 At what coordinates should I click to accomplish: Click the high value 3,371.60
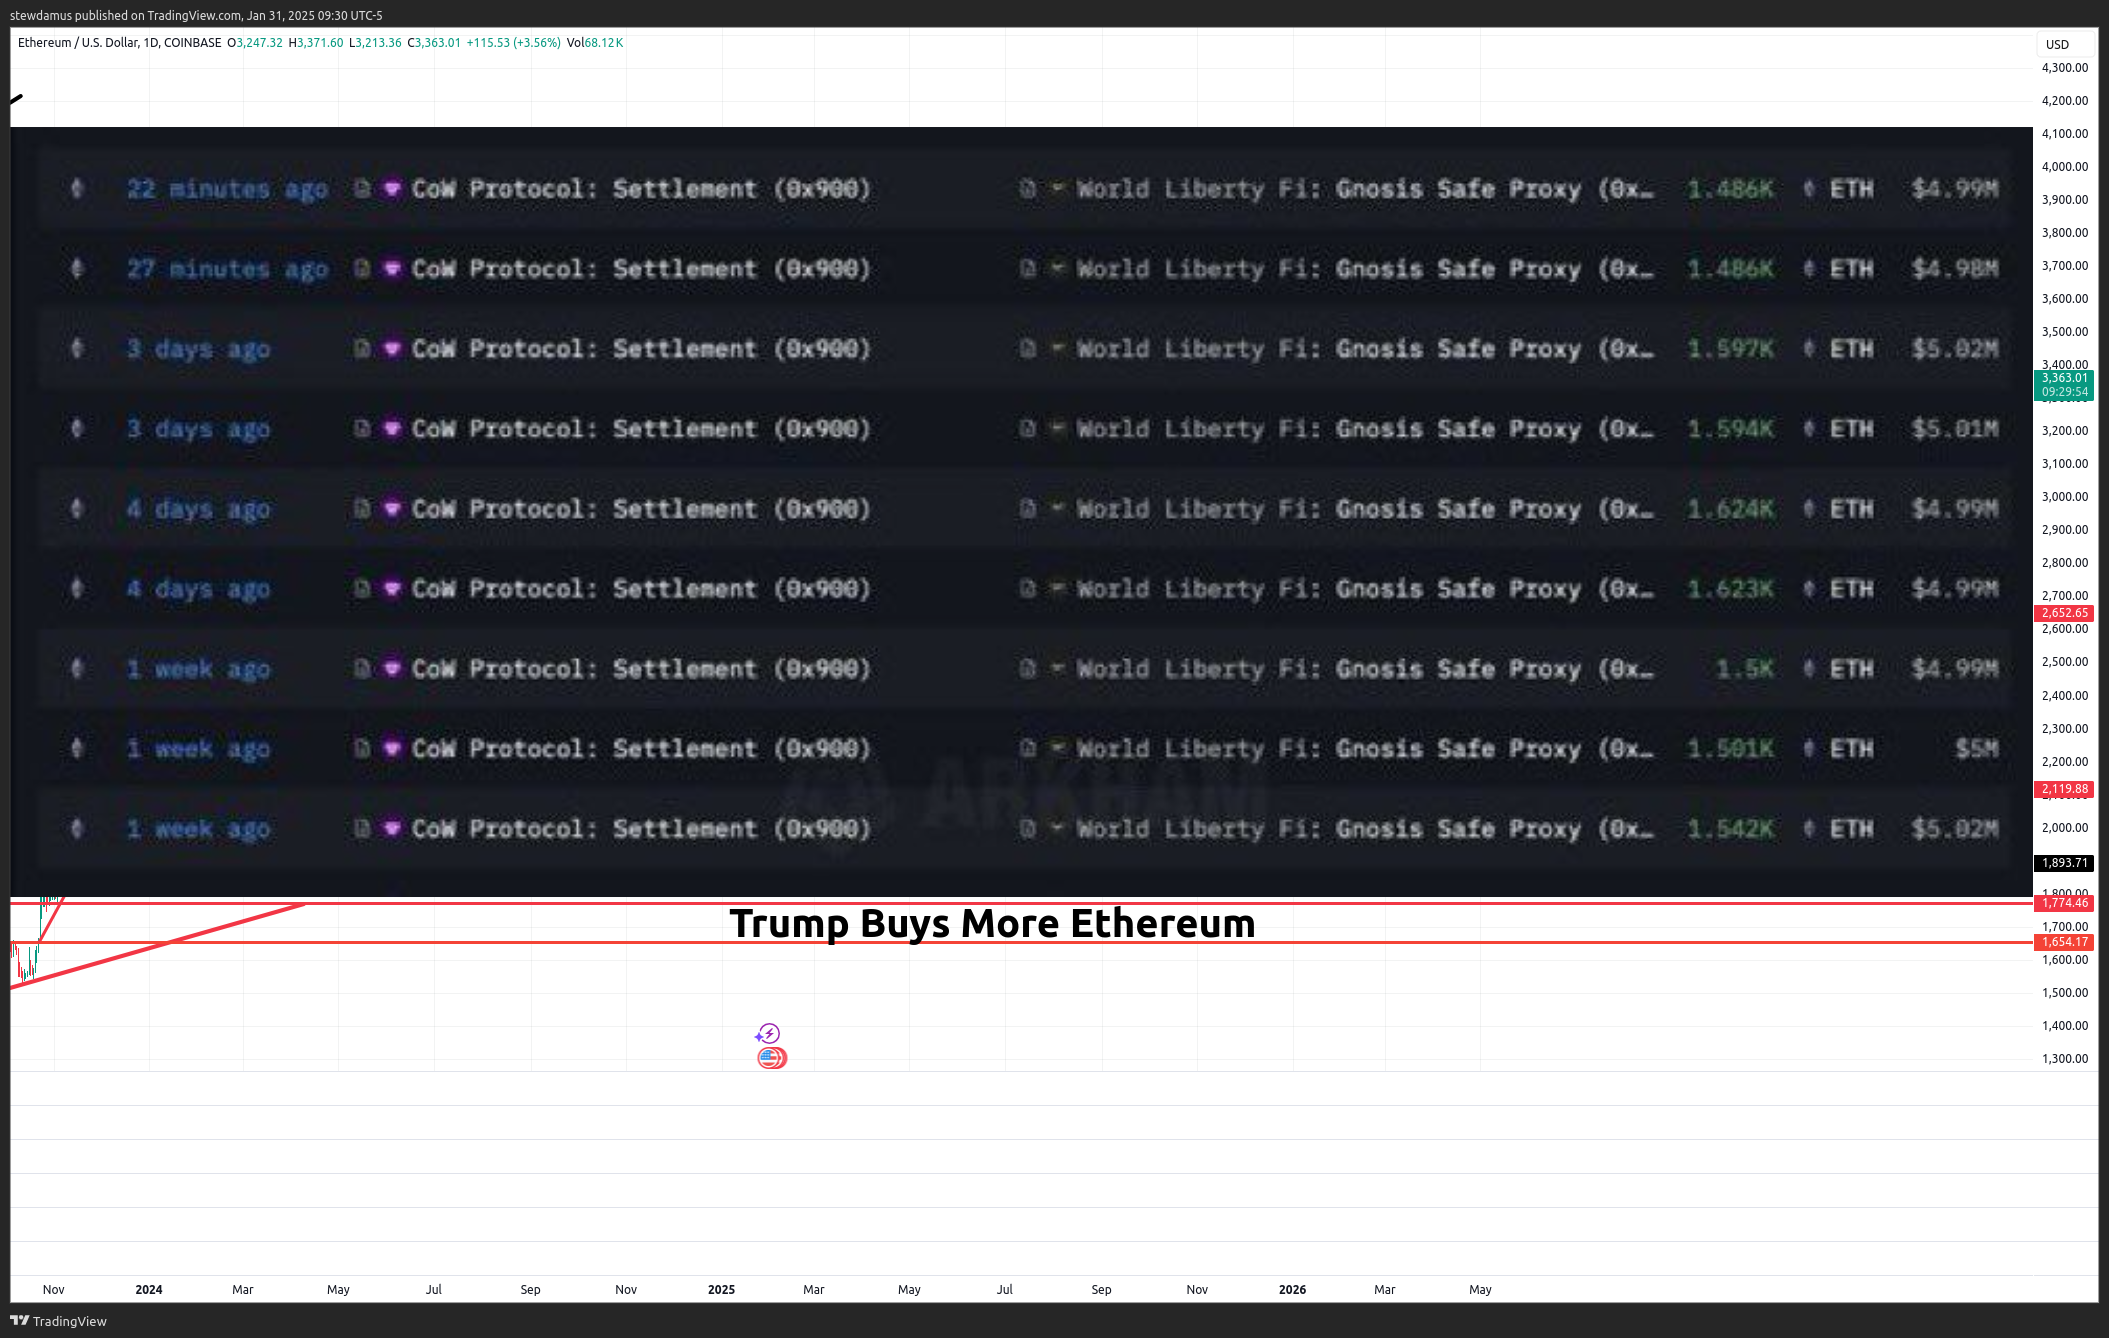(320, 43)
